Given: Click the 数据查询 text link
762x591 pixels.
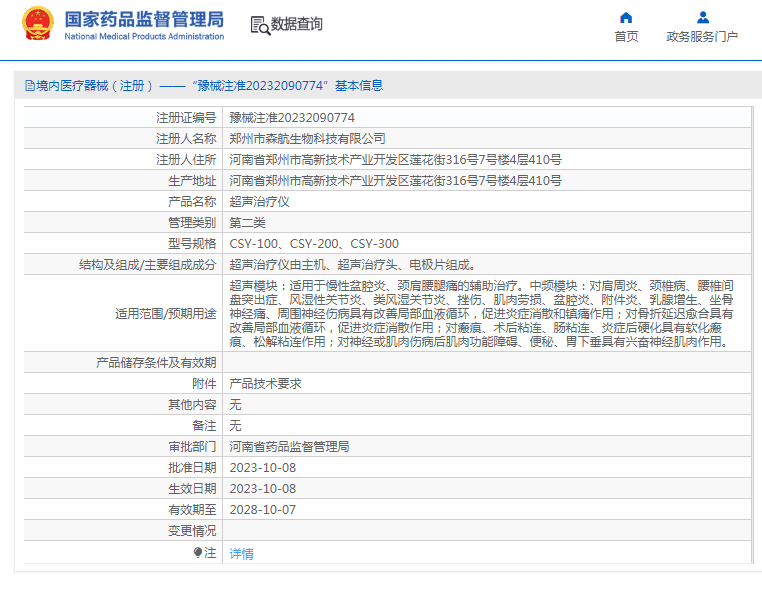Looking at the screenshot, I should pyautogui.click(x=296, y=24).
